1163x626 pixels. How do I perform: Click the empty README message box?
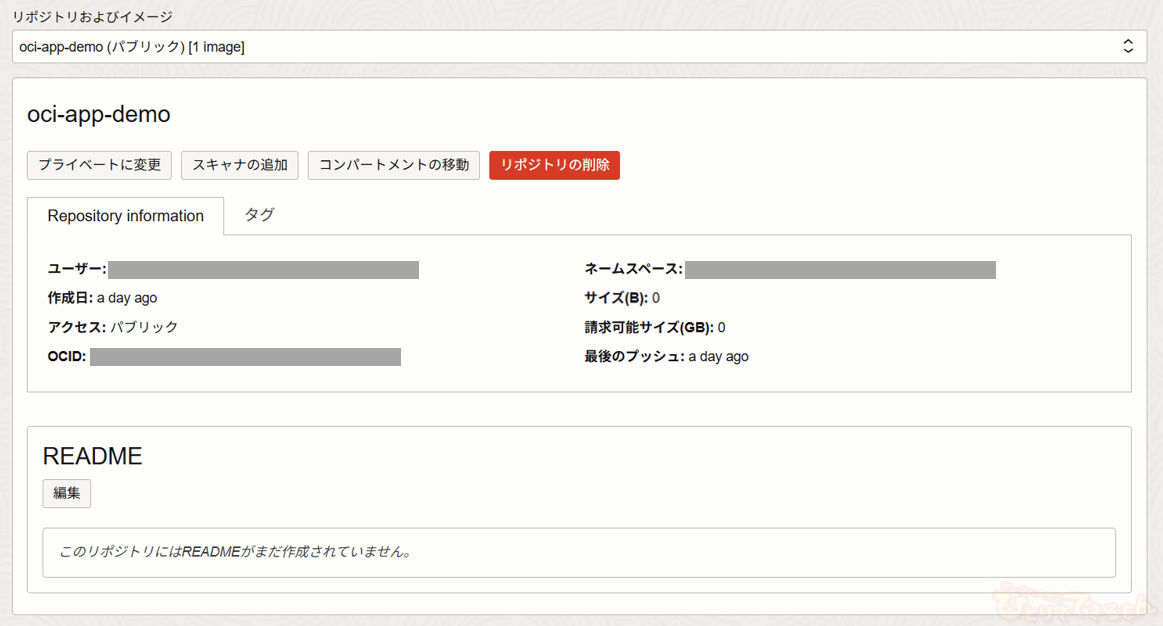coord(578,552)
